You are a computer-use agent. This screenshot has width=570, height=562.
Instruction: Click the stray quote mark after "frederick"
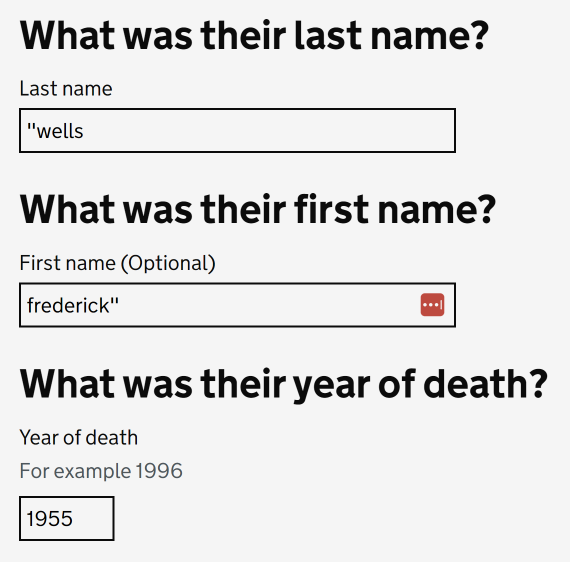pos(115,301)
